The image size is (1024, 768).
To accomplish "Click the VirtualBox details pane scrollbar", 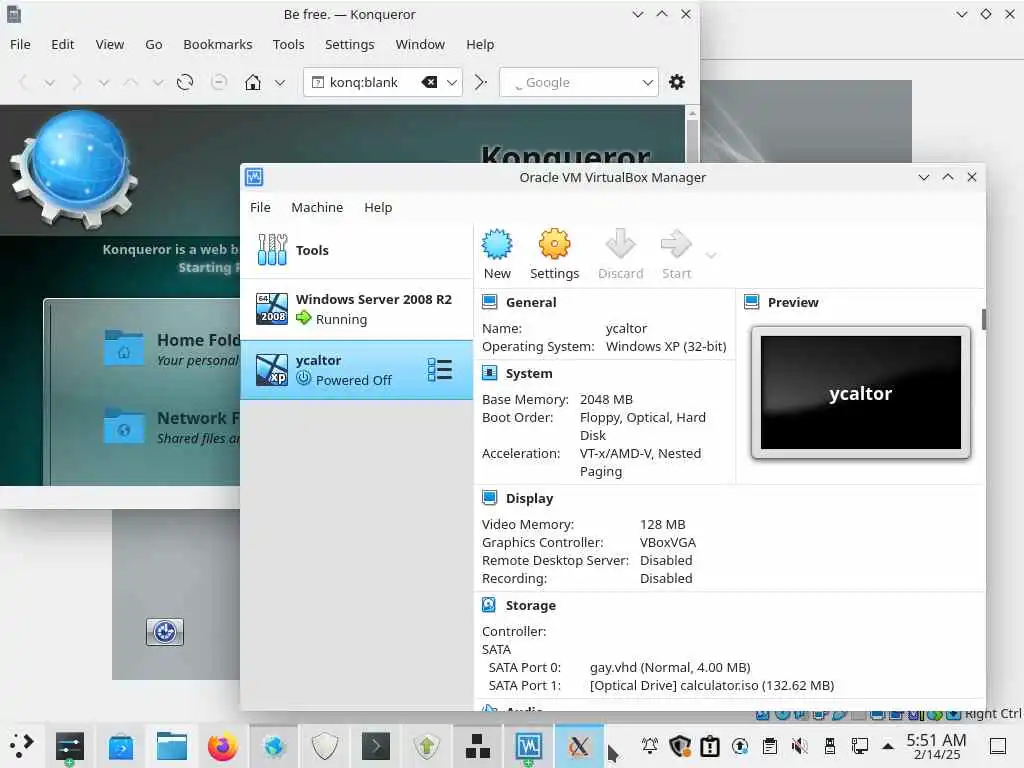I will [984, 319].
